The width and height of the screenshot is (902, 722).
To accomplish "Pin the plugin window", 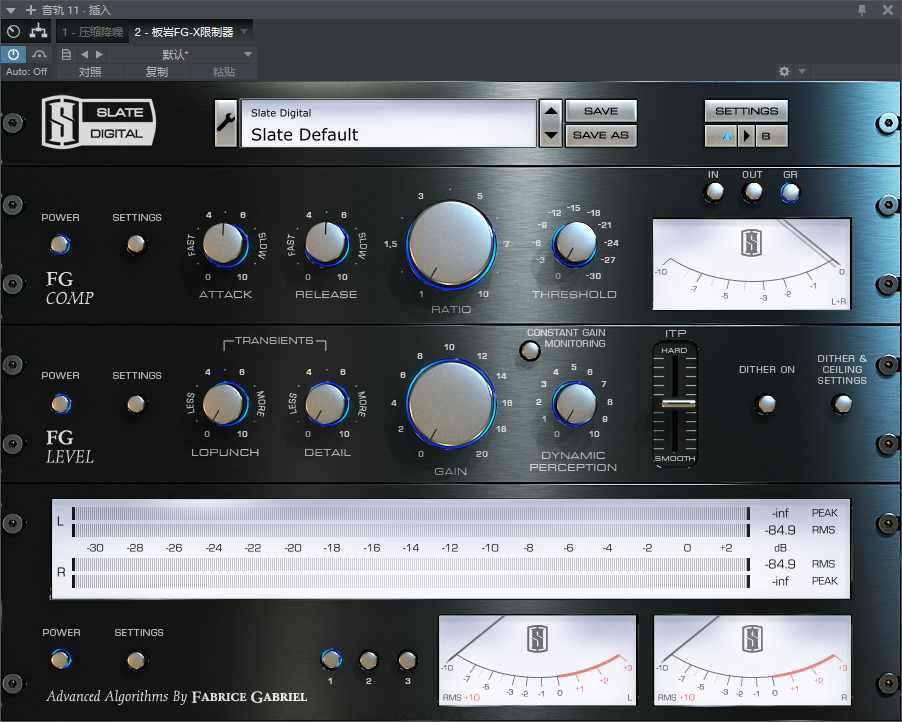I will pyautogui.click(x=862, y=10).
